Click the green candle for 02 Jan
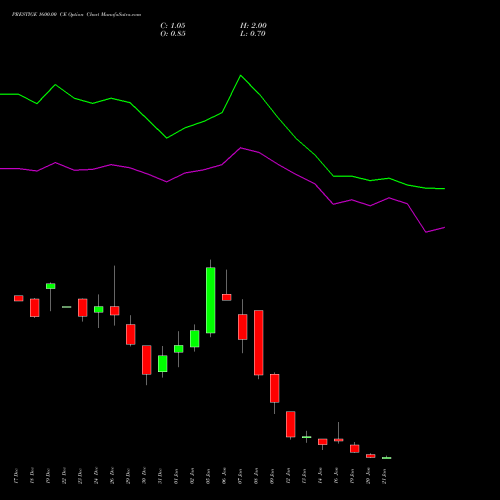The height and width of the screenshot is (500, 500). [195, 339]
